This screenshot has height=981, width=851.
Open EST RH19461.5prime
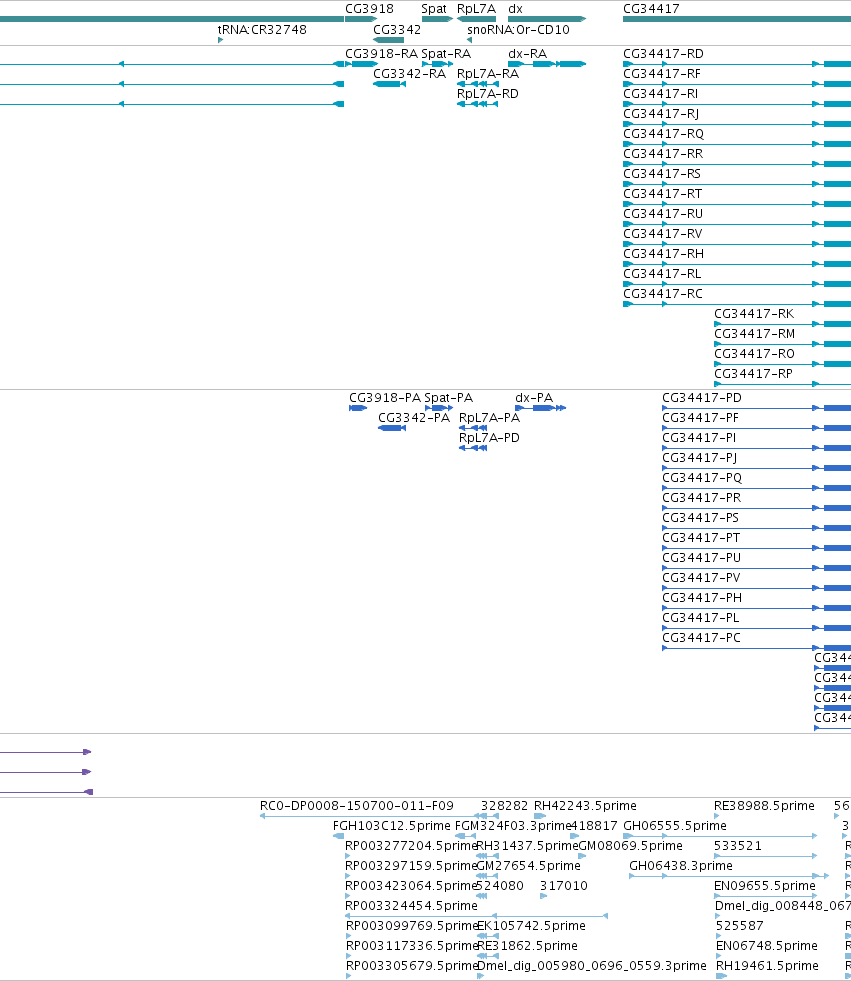tap(767, 966)
